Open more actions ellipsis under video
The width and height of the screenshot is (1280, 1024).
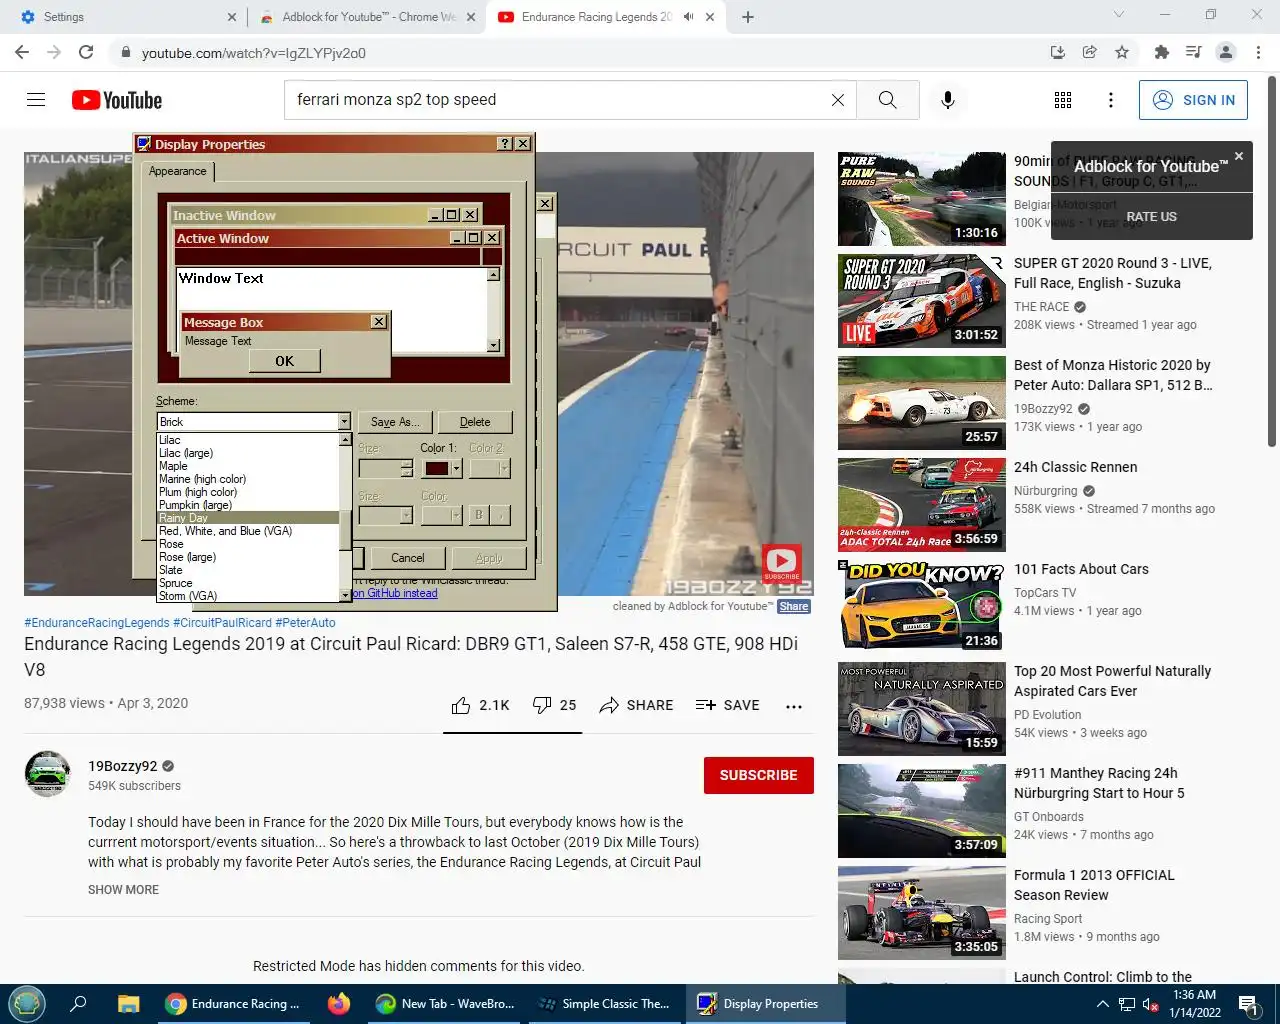tap(794, 706)
